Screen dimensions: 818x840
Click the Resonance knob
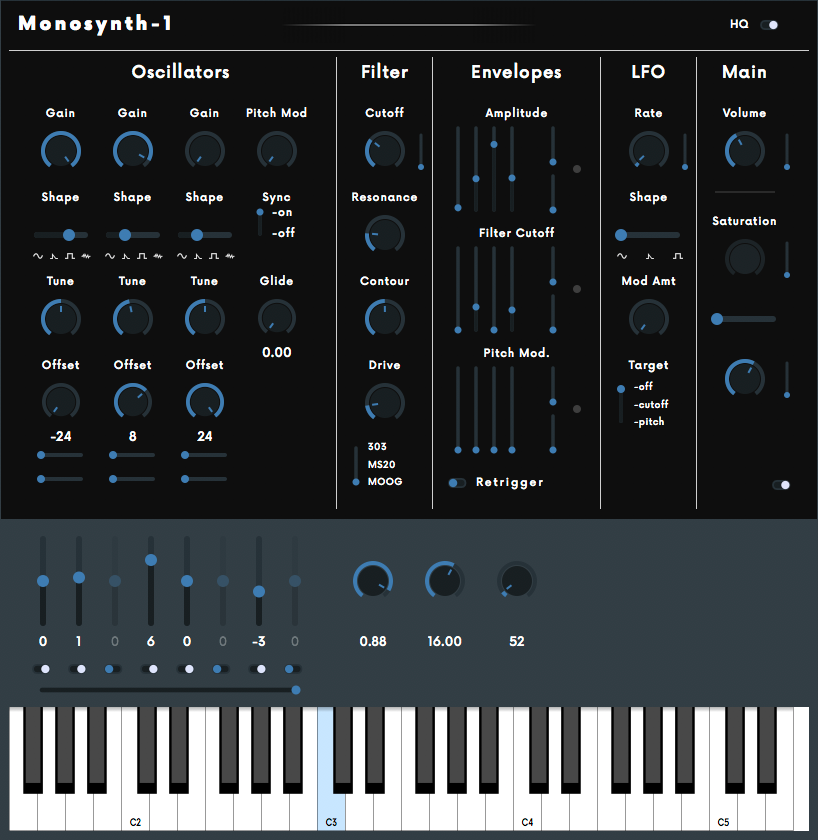point(384,235)
